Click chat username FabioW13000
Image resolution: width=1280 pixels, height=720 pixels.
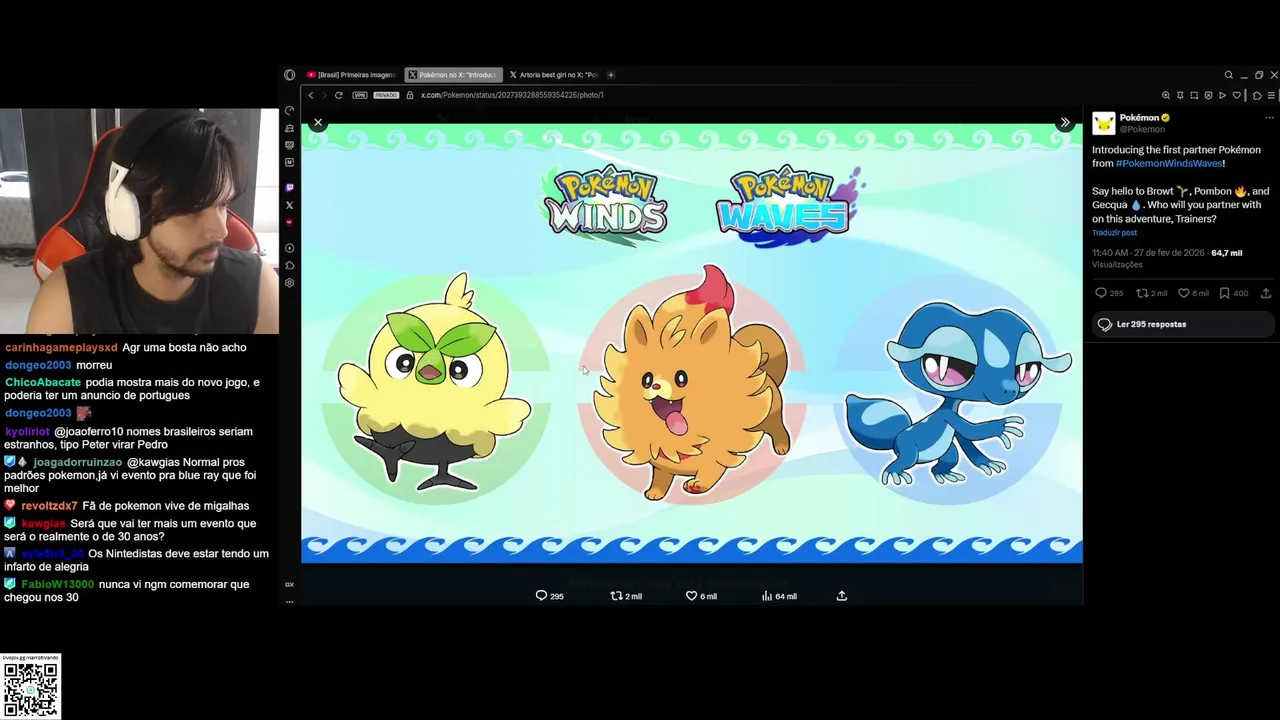point(58,583)
